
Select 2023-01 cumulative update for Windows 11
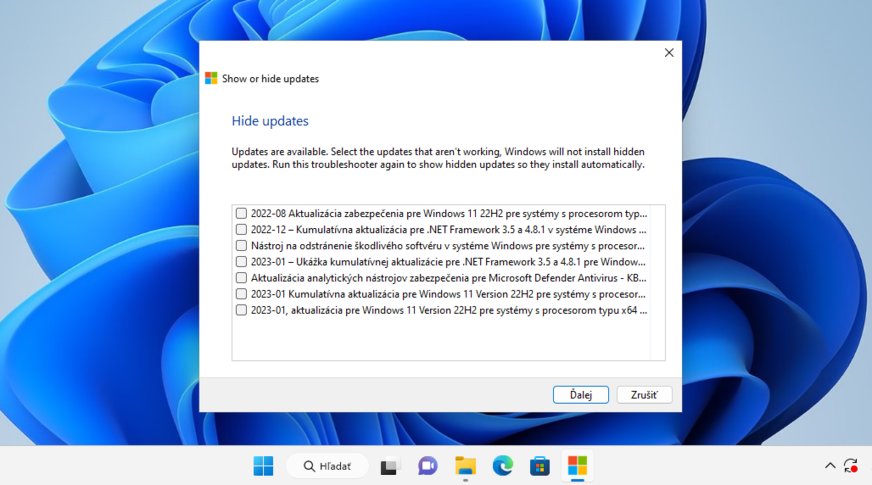click(241, 294)
